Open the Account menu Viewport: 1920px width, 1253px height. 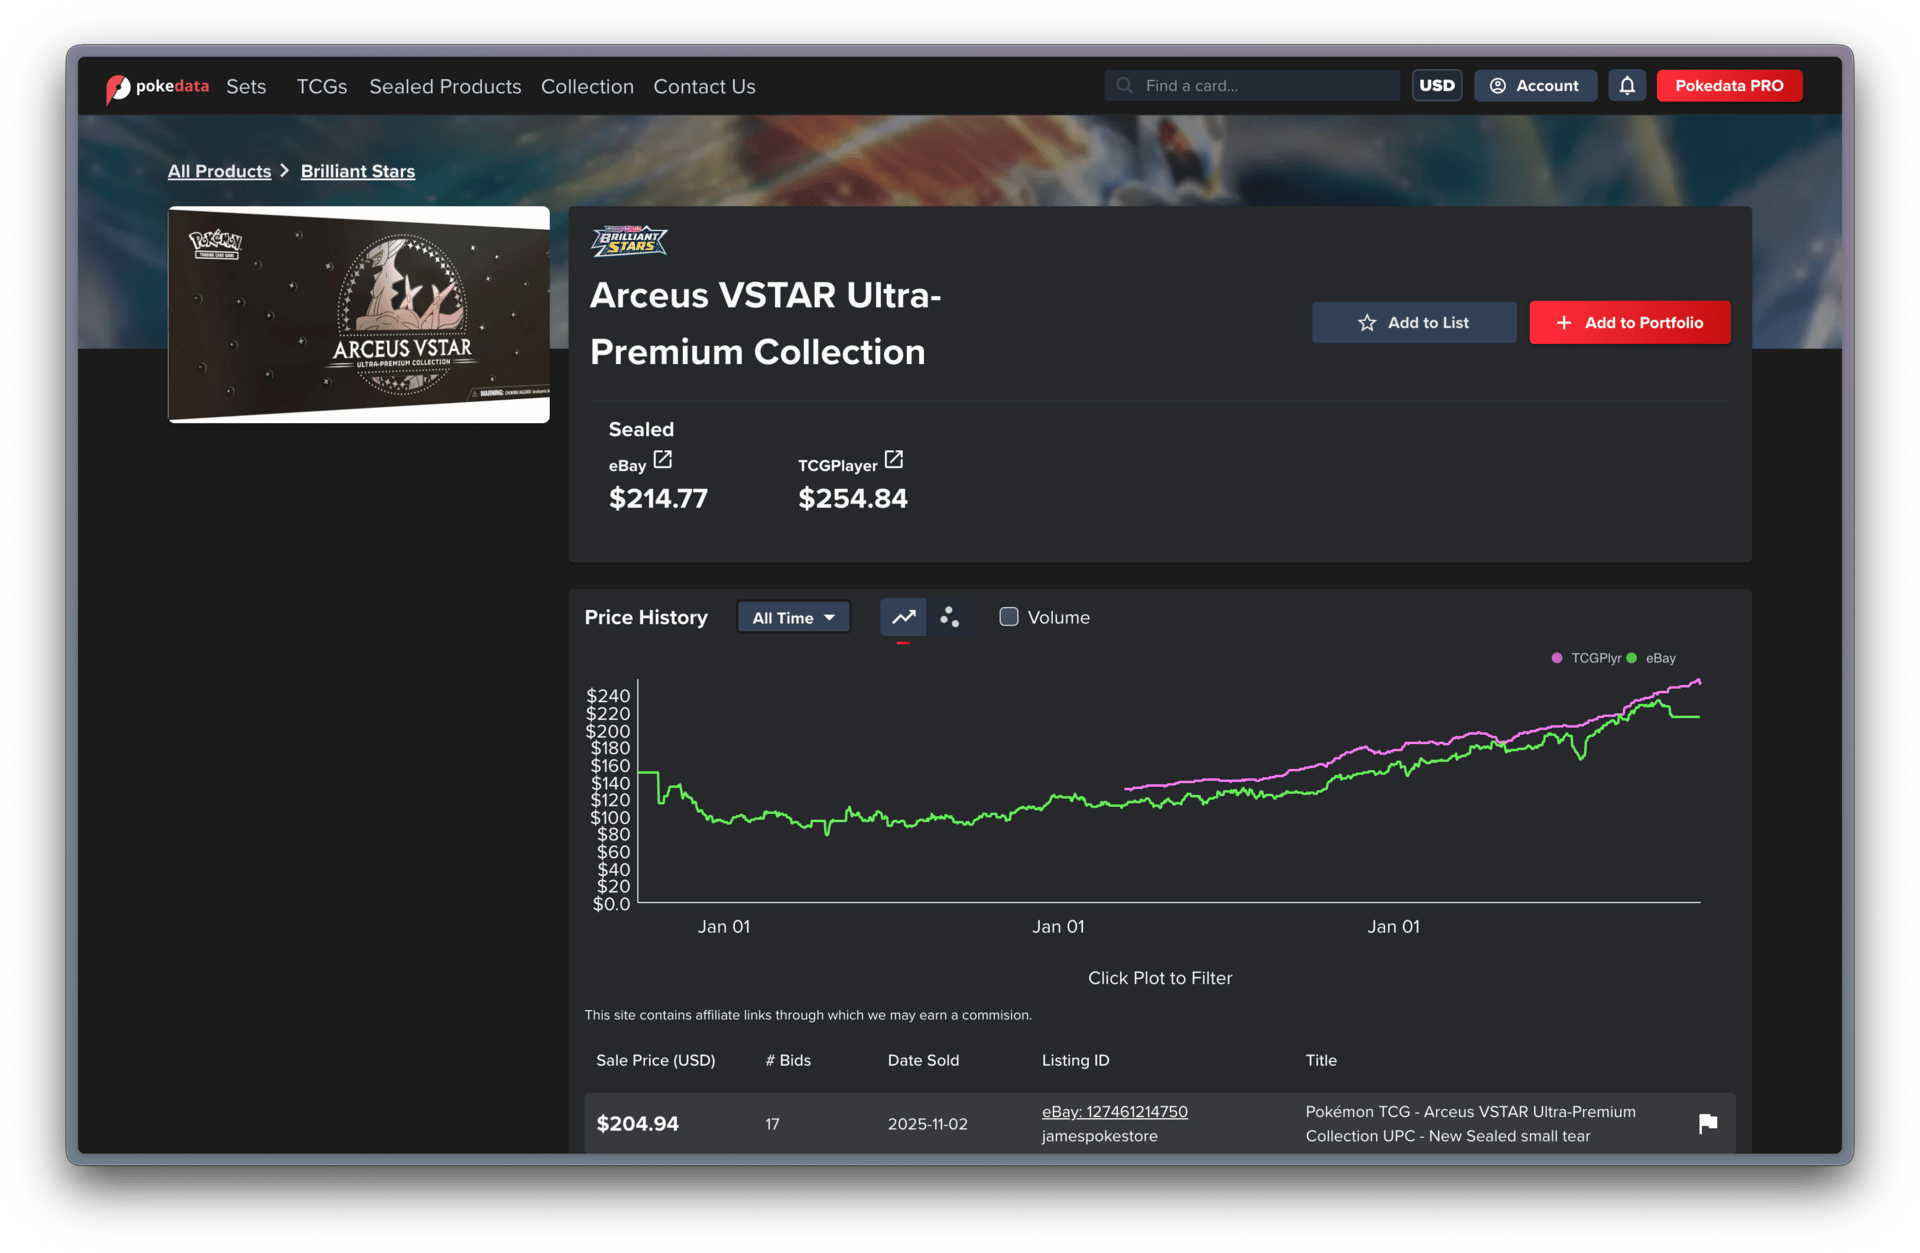pos(1535,86)
